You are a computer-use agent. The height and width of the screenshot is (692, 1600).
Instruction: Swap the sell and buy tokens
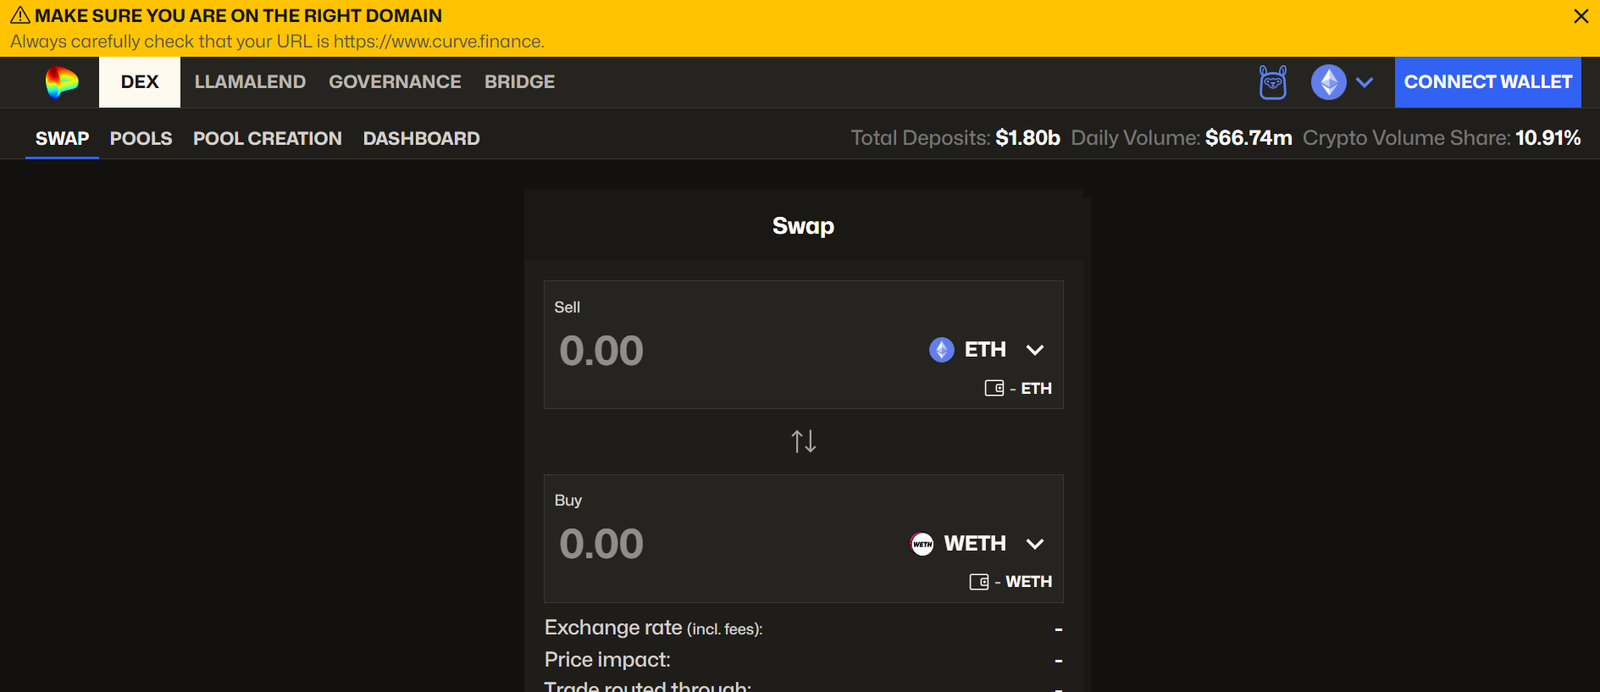coord(803,441)
